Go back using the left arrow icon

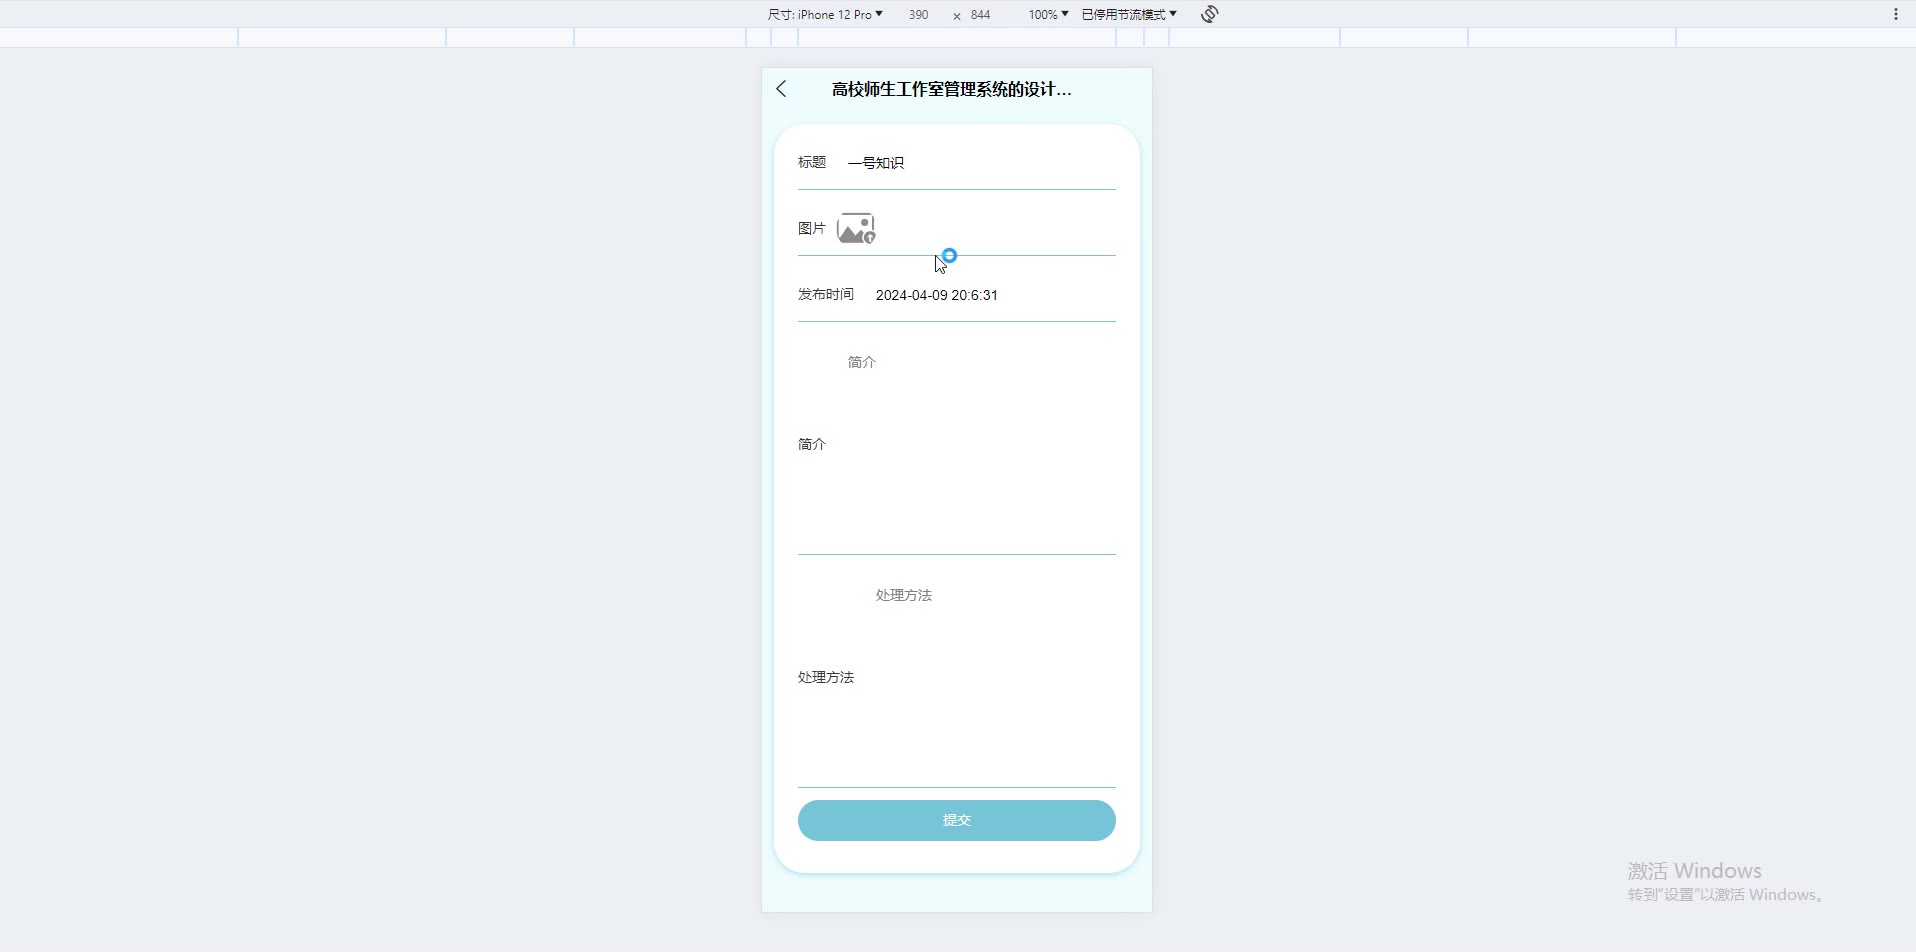pyautogui.click(x=781, y=89)
